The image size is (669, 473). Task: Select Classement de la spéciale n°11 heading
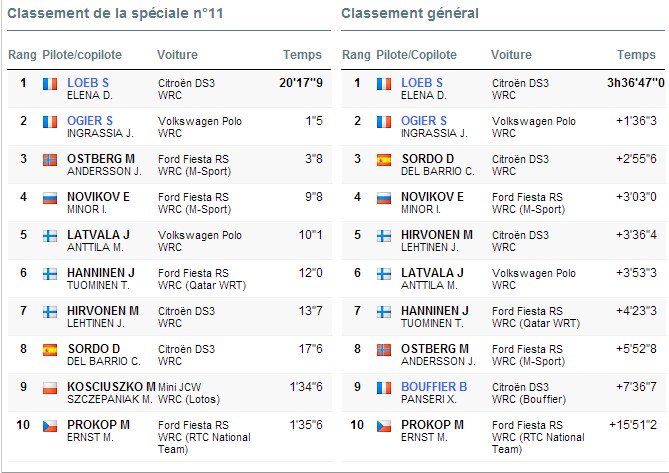tap(116, 13)
